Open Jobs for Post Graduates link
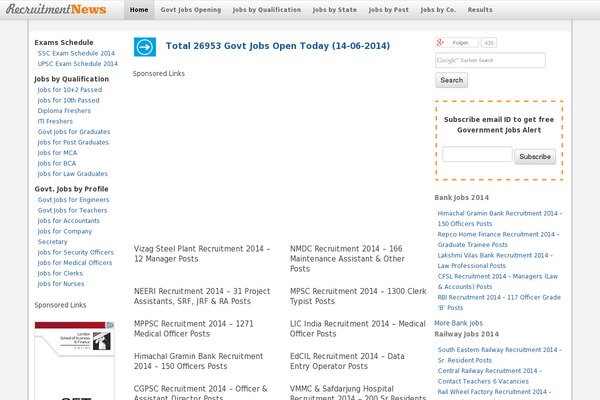The height and width of the screenshot is (400, 600). (73, 142)
